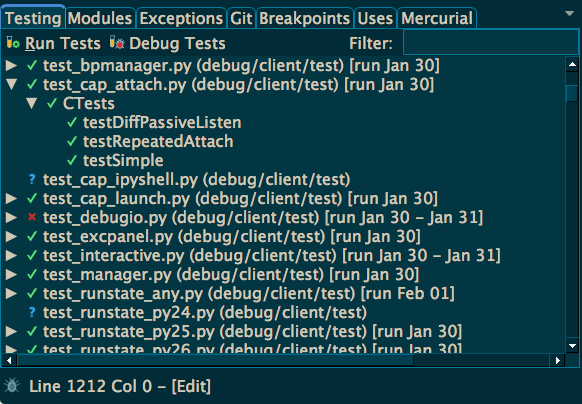
Task: Expand test_debugio.py tree node
Action: [x=12, y=217]
